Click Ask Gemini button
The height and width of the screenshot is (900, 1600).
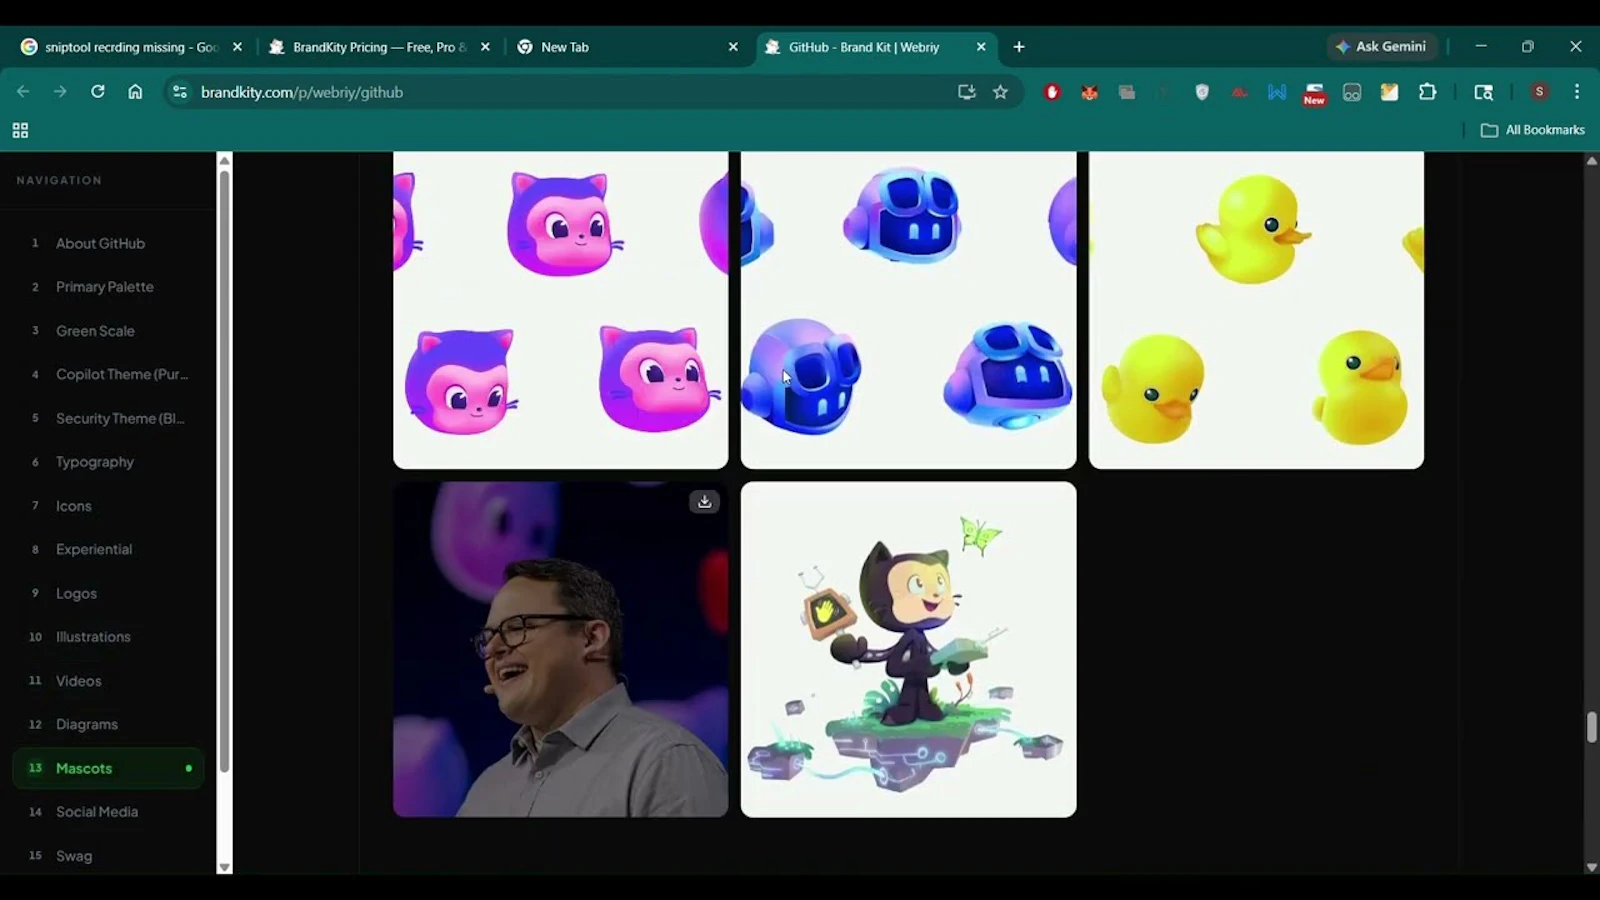(x=1381, y=47)
